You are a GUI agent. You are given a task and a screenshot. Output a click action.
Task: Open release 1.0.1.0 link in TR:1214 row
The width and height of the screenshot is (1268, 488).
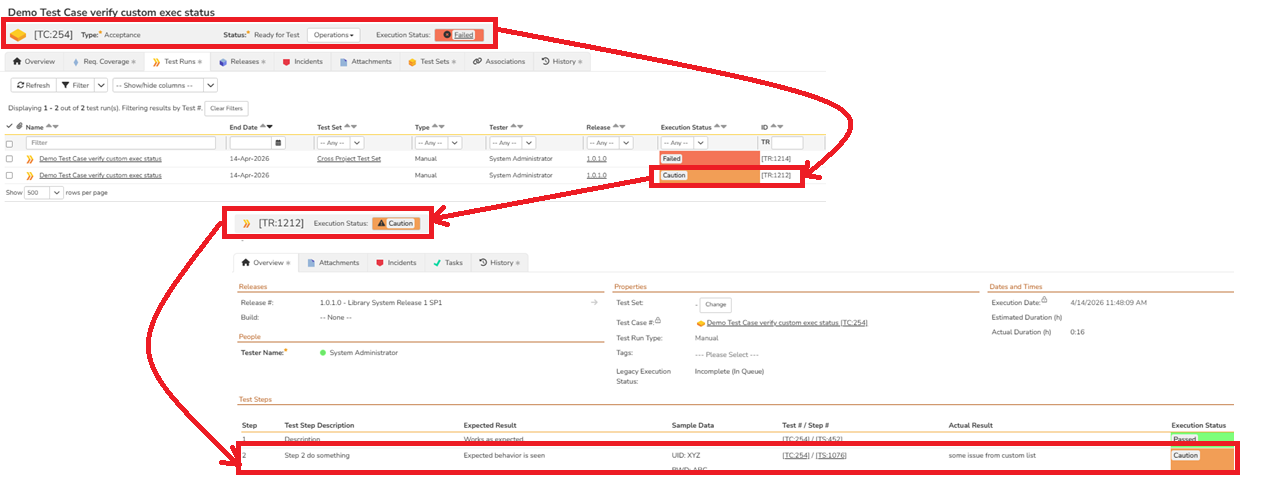(596, 159)
